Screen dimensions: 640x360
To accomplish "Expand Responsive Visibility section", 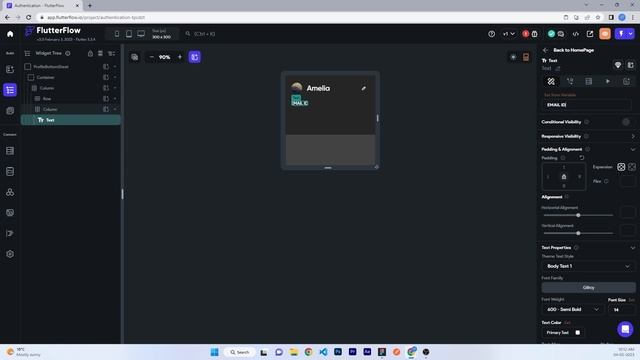I will 633,136.
